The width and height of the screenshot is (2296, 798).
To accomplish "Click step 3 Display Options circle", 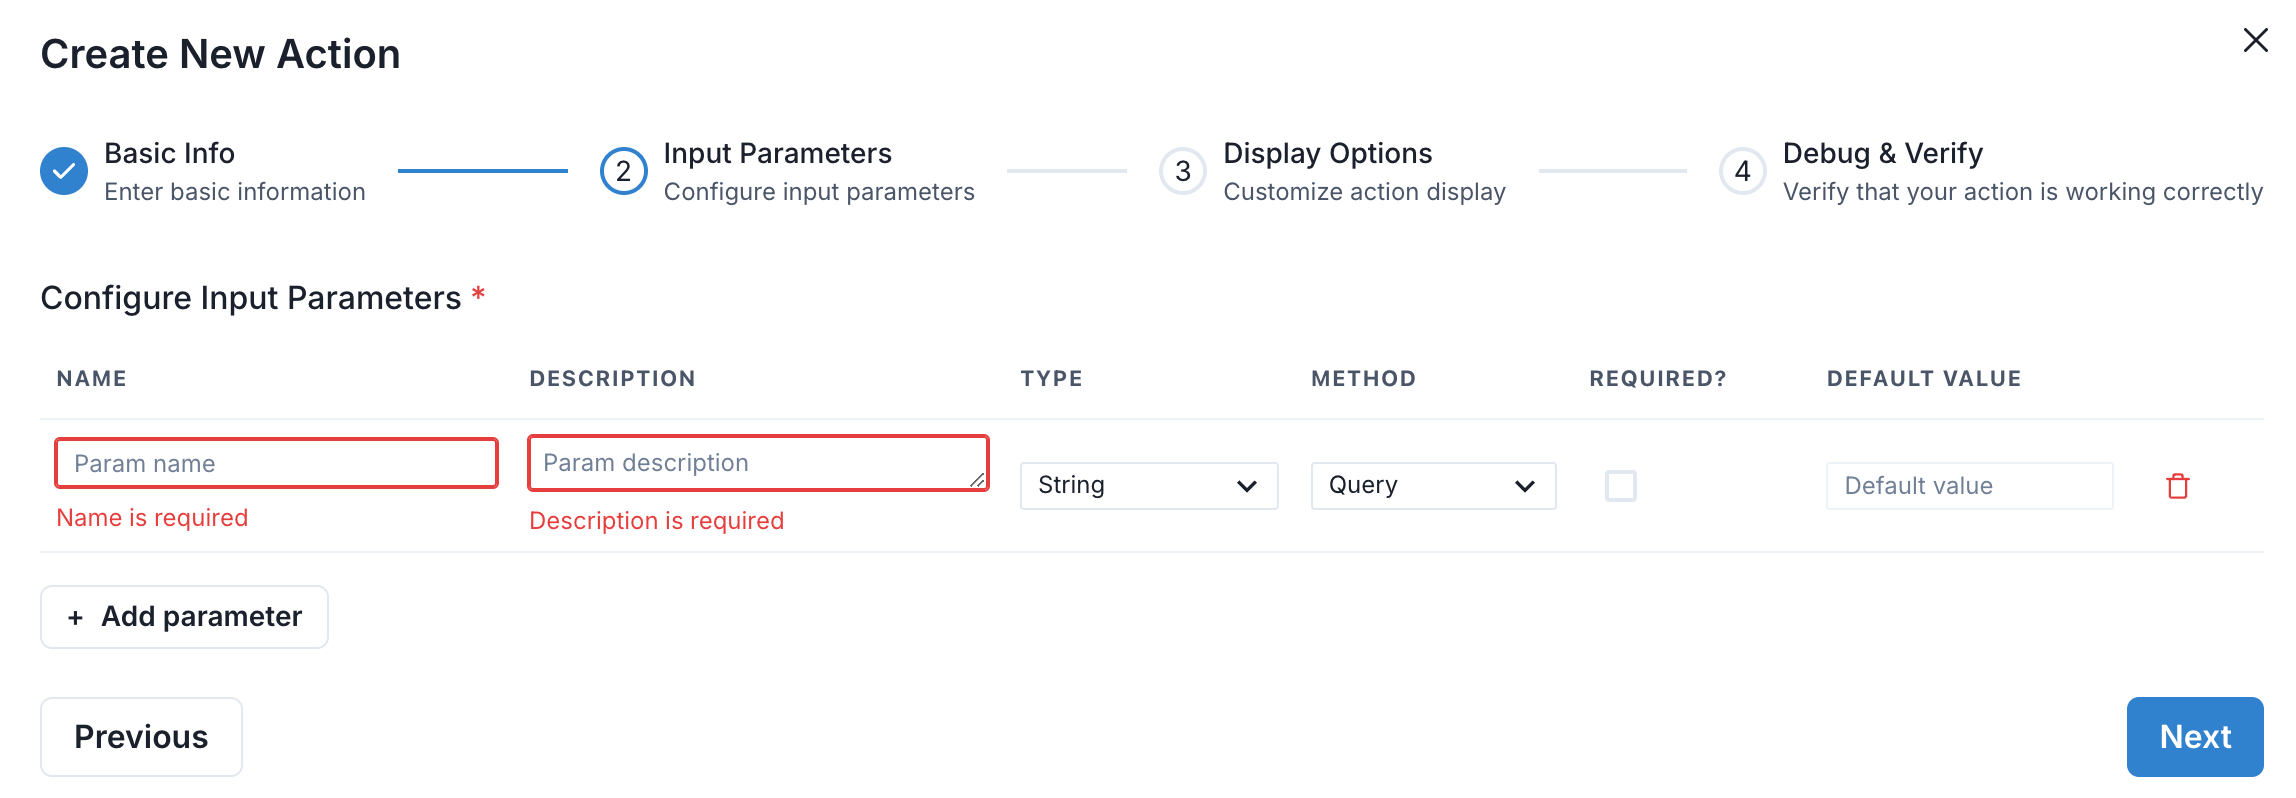I will pyautogui.click(x=1183, y=171).
